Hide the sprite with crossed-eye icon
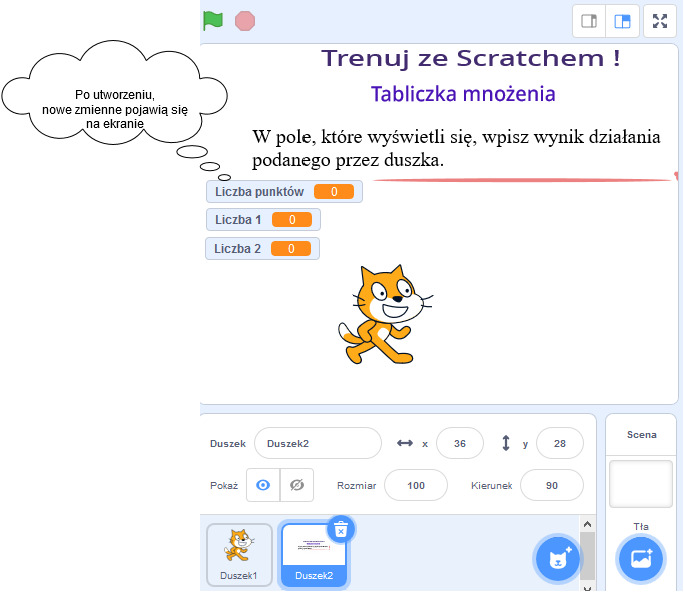Viewport: 684px width, 592px height. 297,485
